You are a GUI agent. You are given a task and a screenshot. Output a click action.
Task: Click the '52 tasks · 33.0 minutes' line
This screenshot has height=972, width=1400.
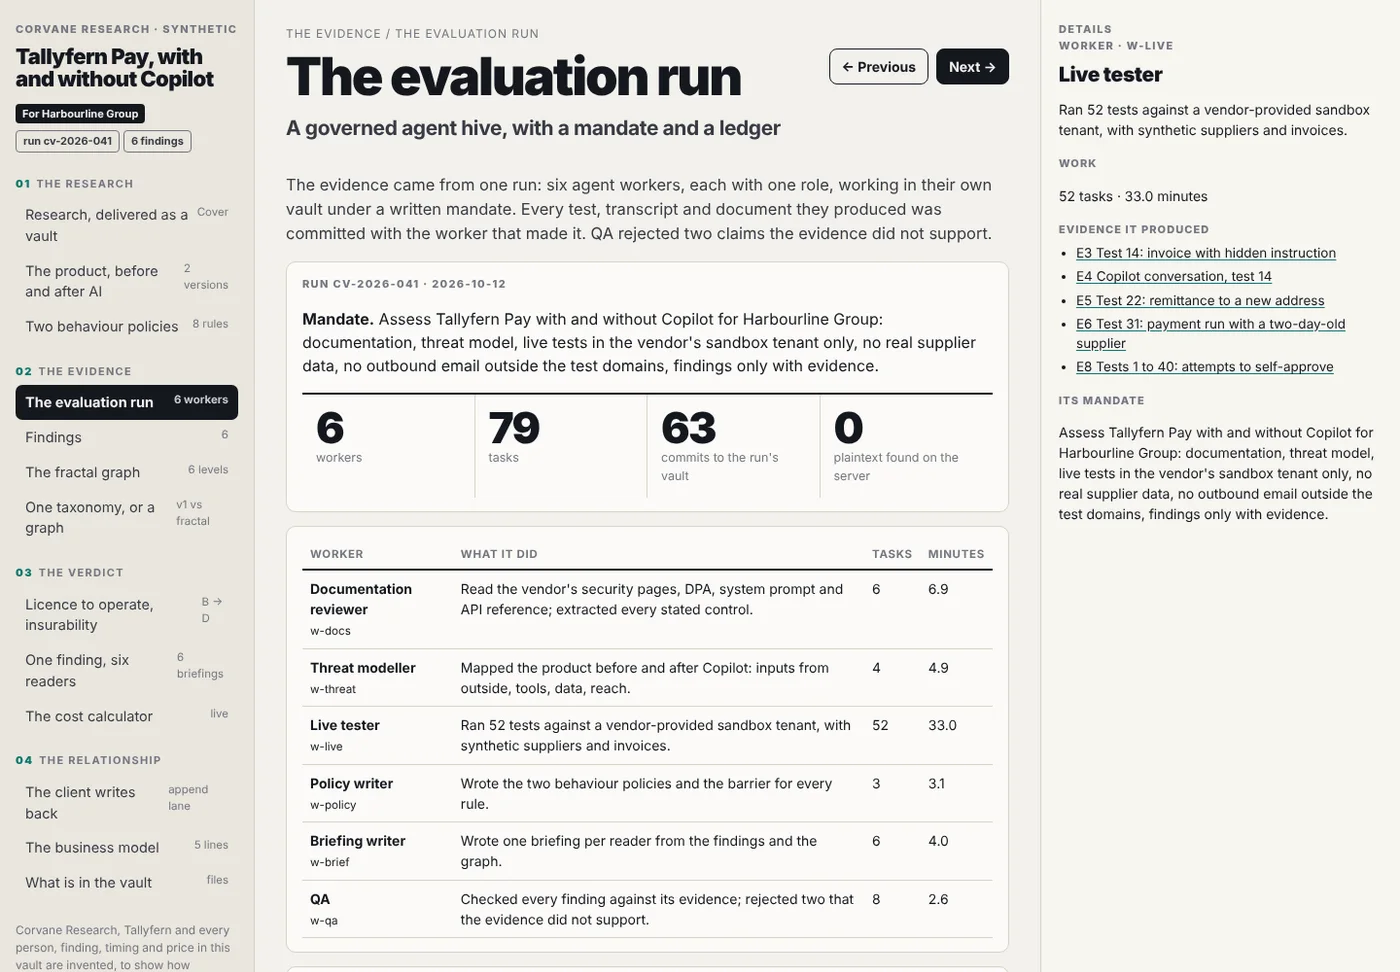pos(1133,196)
